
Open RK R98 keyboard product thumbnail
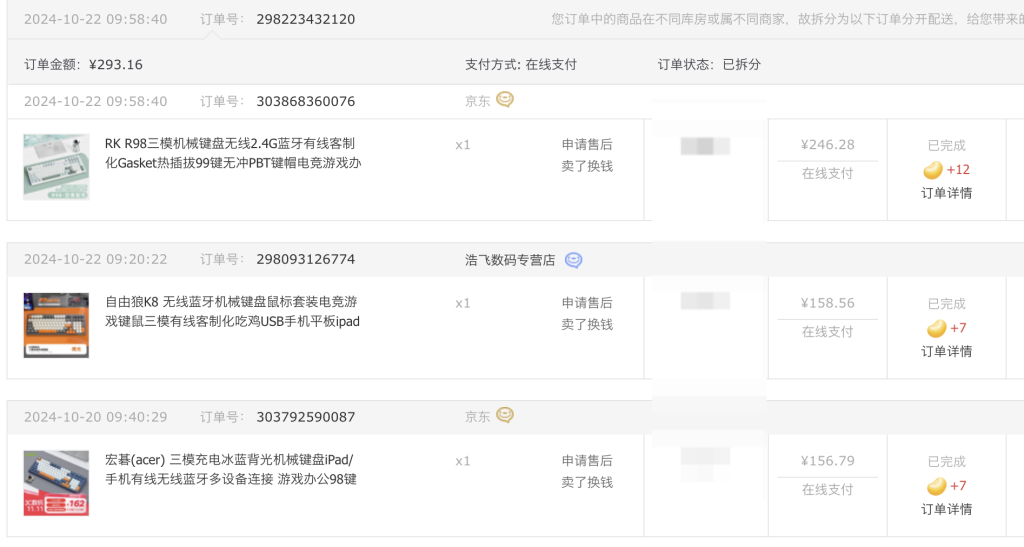[x=56, y=167]
